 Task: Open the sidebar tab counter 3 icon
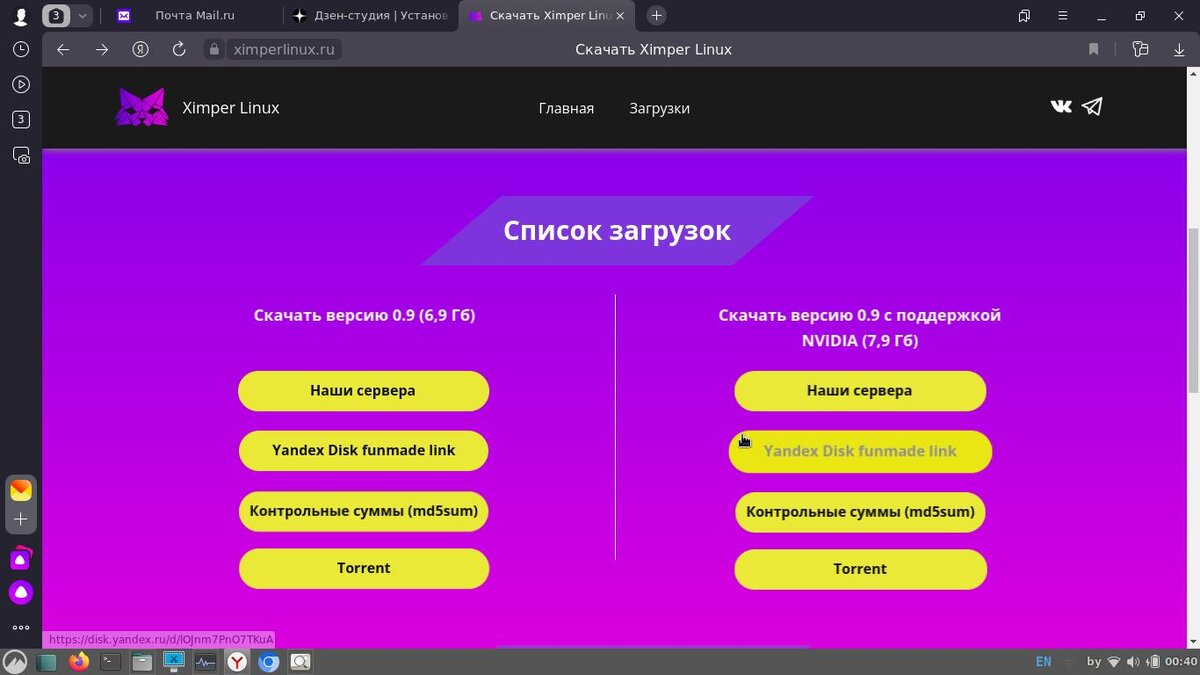pos(21,120)
